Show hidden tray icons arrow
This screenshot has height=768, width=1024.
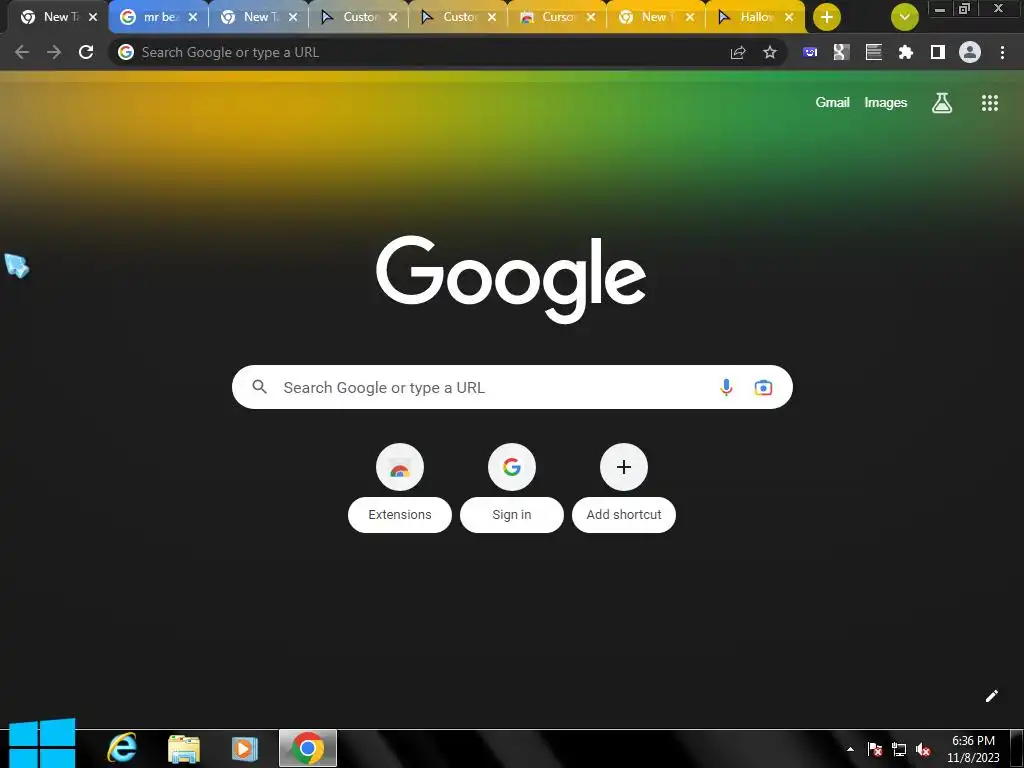point(850,749)
